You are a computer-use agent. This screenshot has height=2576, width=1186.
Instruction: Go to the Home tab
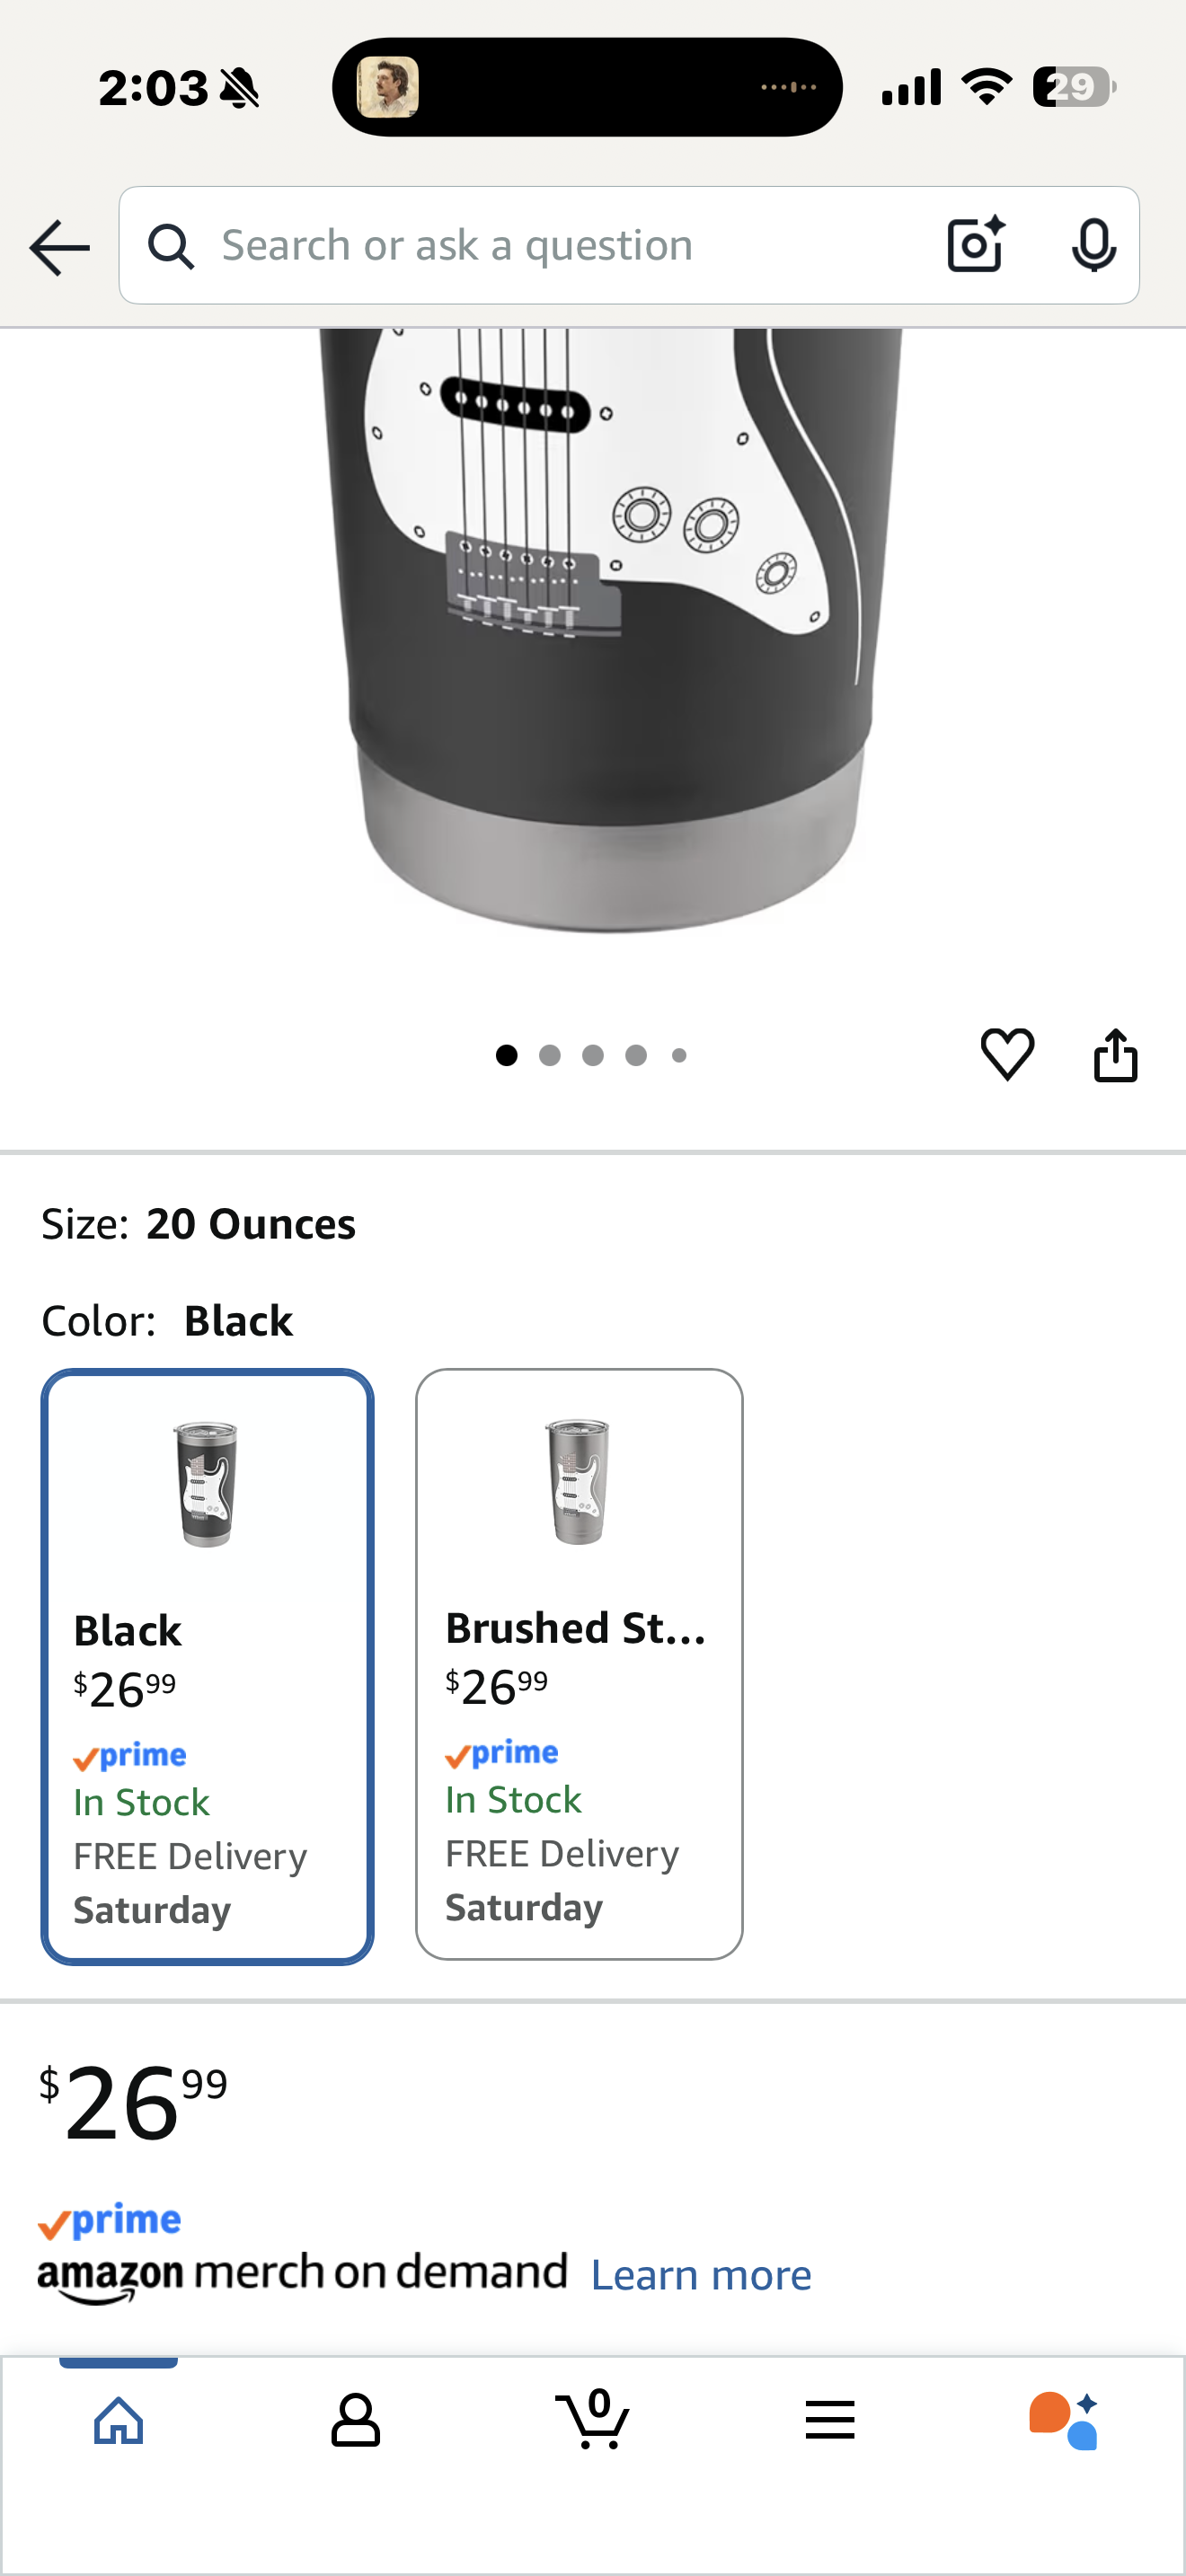tap(119, 2420)
